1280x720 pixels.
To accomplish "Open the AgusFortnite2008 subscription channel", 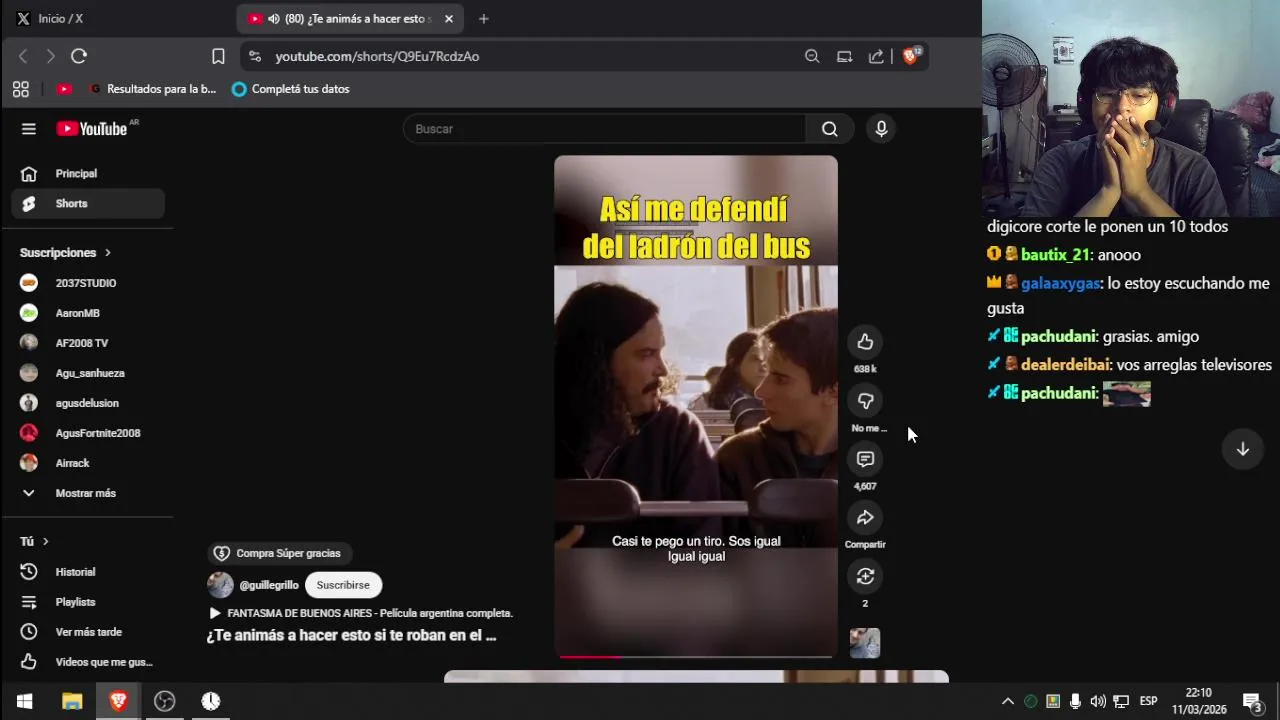I will pos(88,433).
